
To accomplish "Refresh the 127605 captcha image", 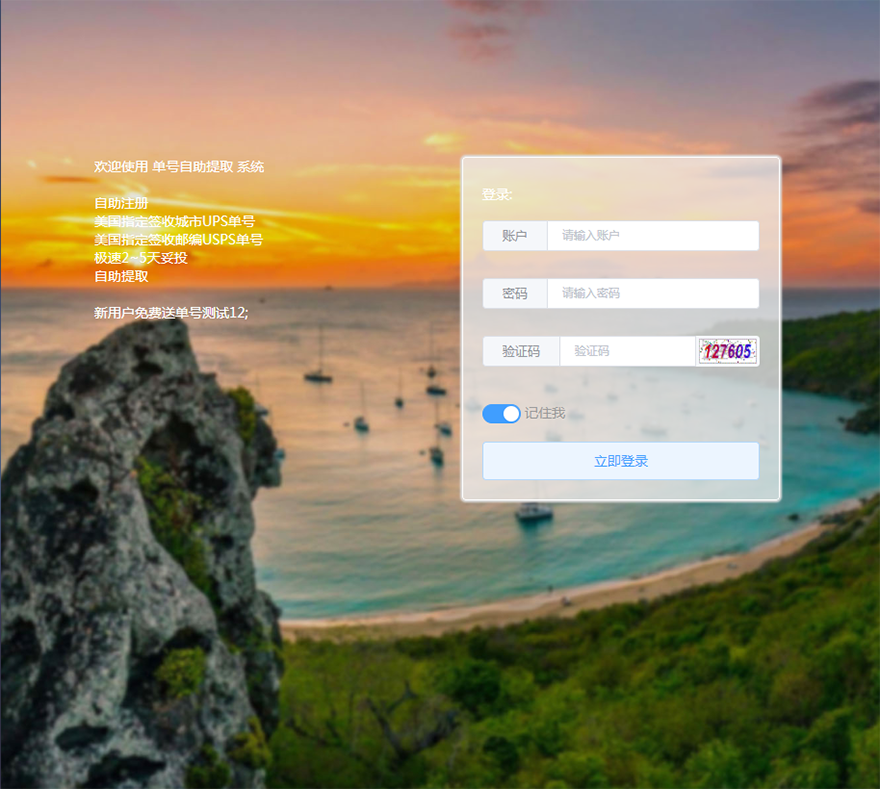I will 727,351.
